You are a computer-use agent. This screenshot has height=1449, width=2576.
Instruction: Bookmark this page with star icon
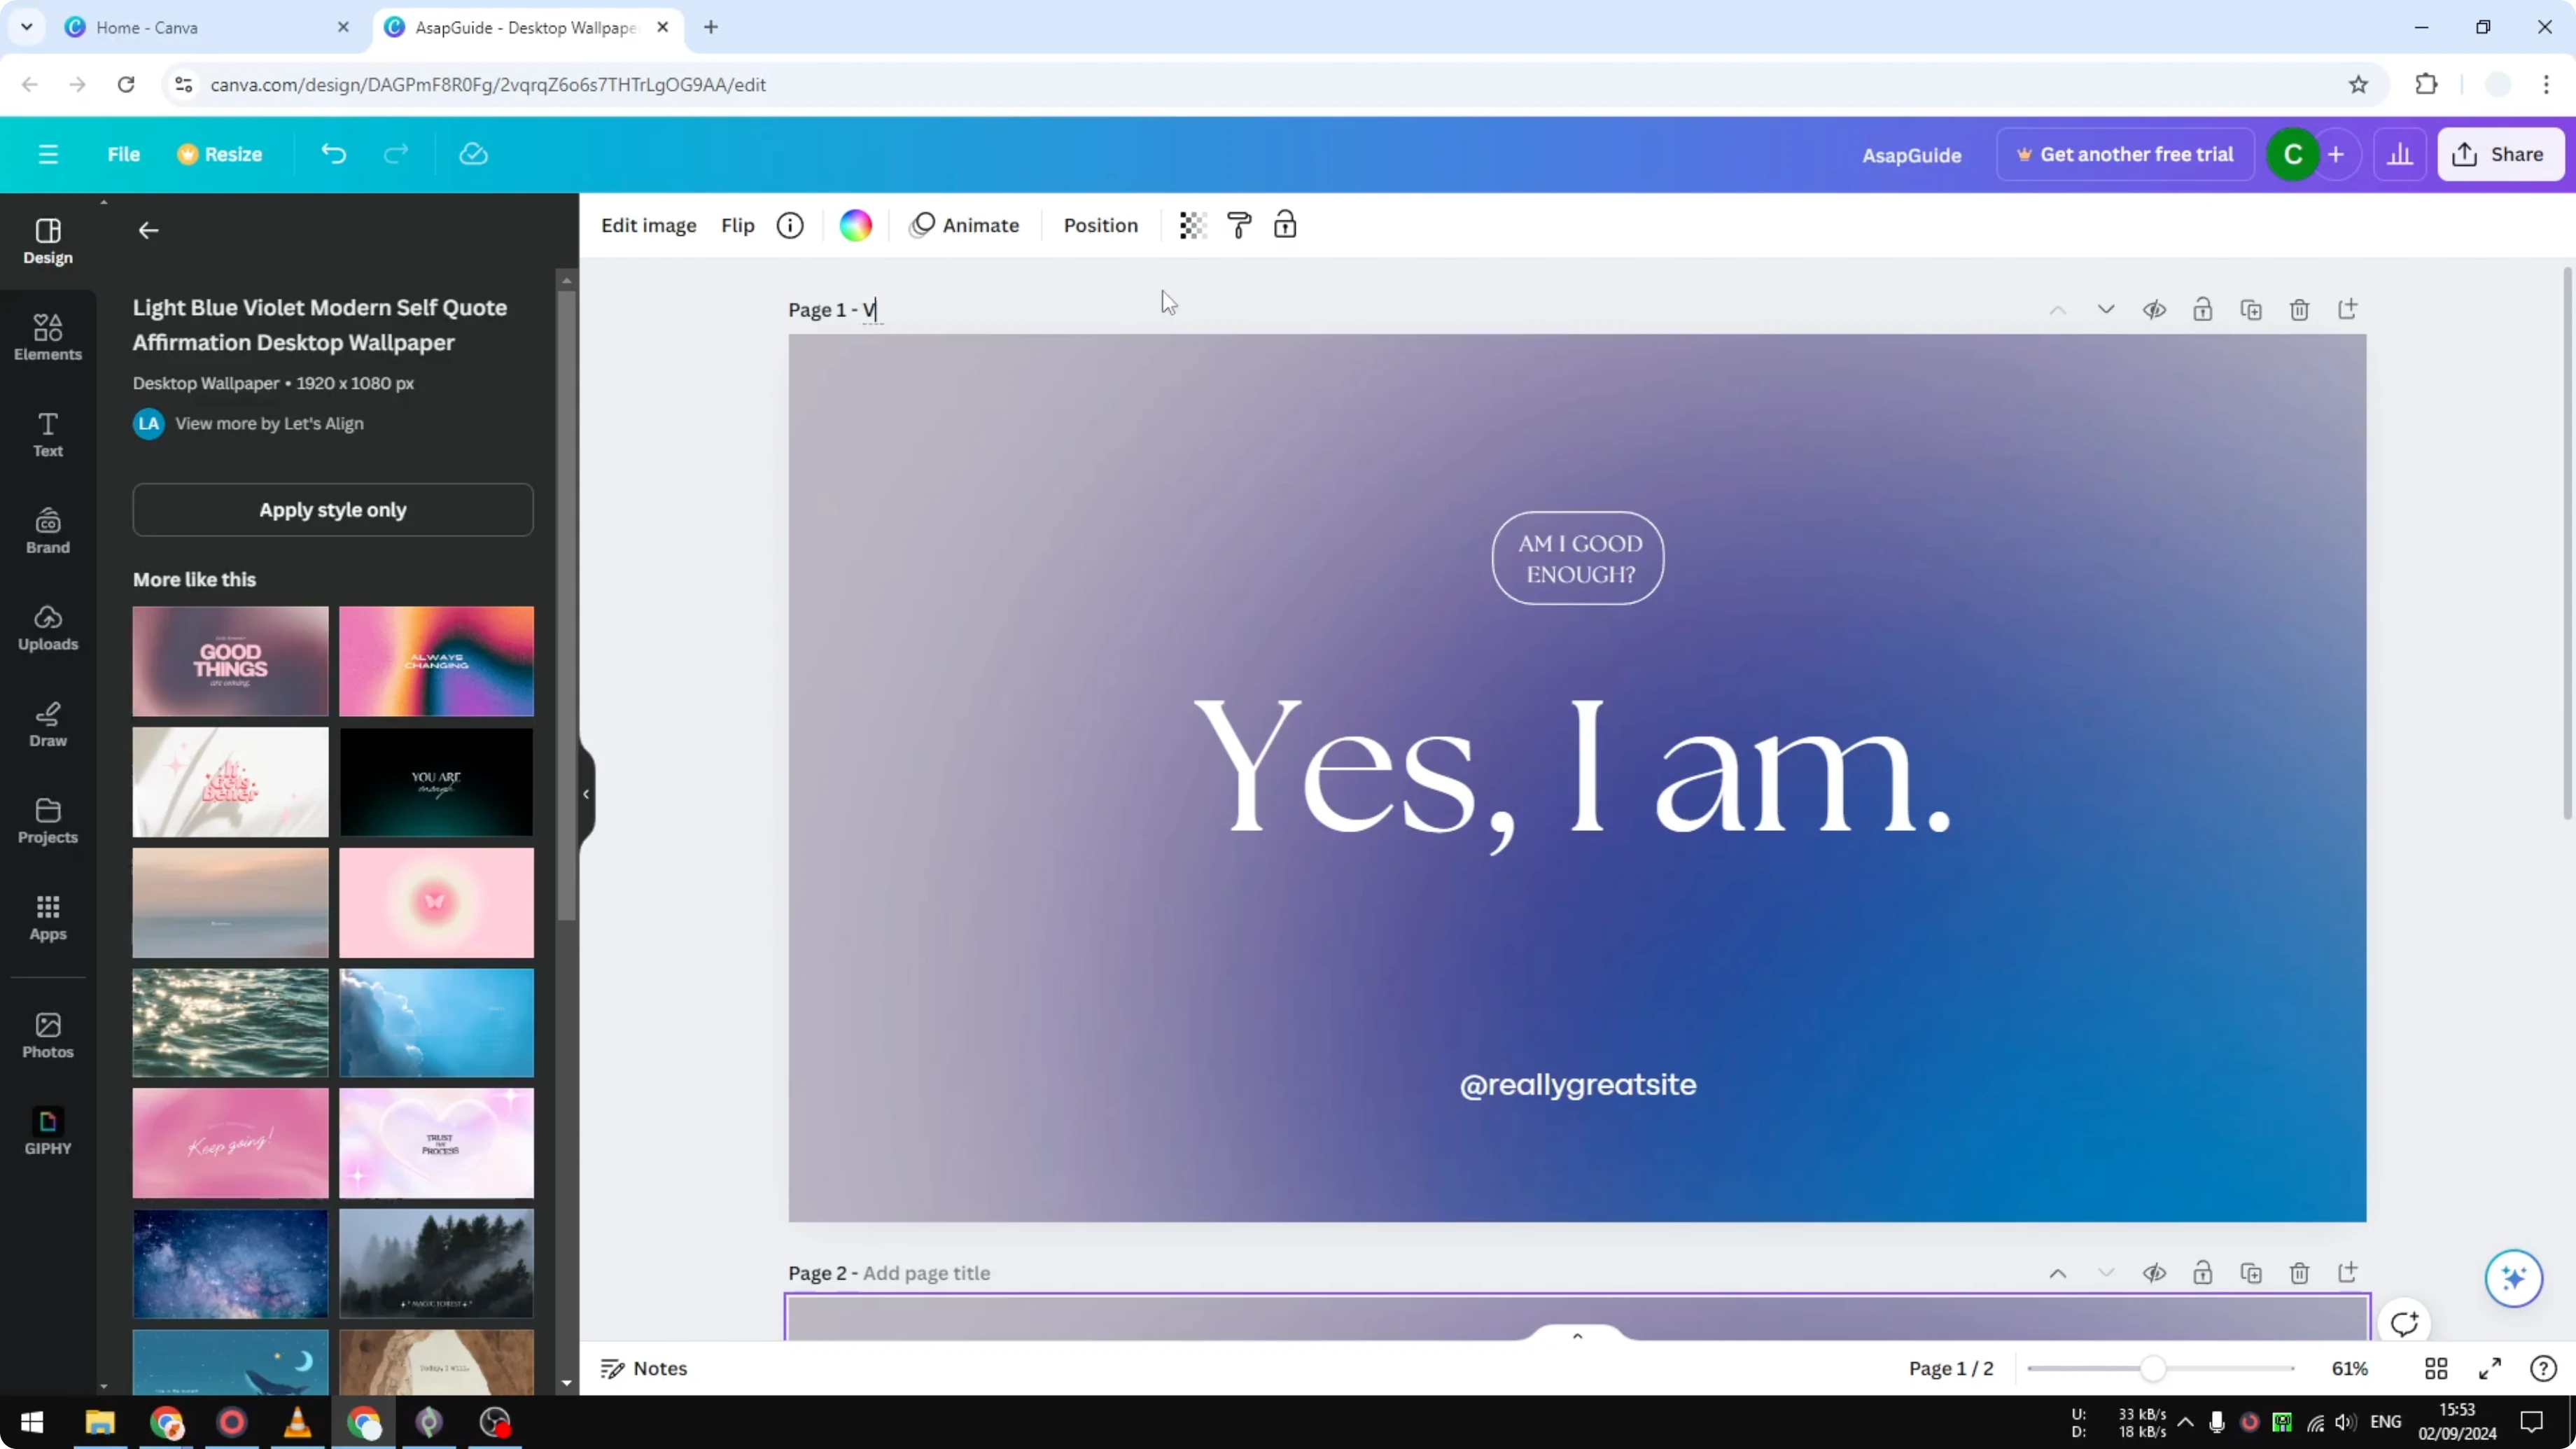pos(2359,85)
